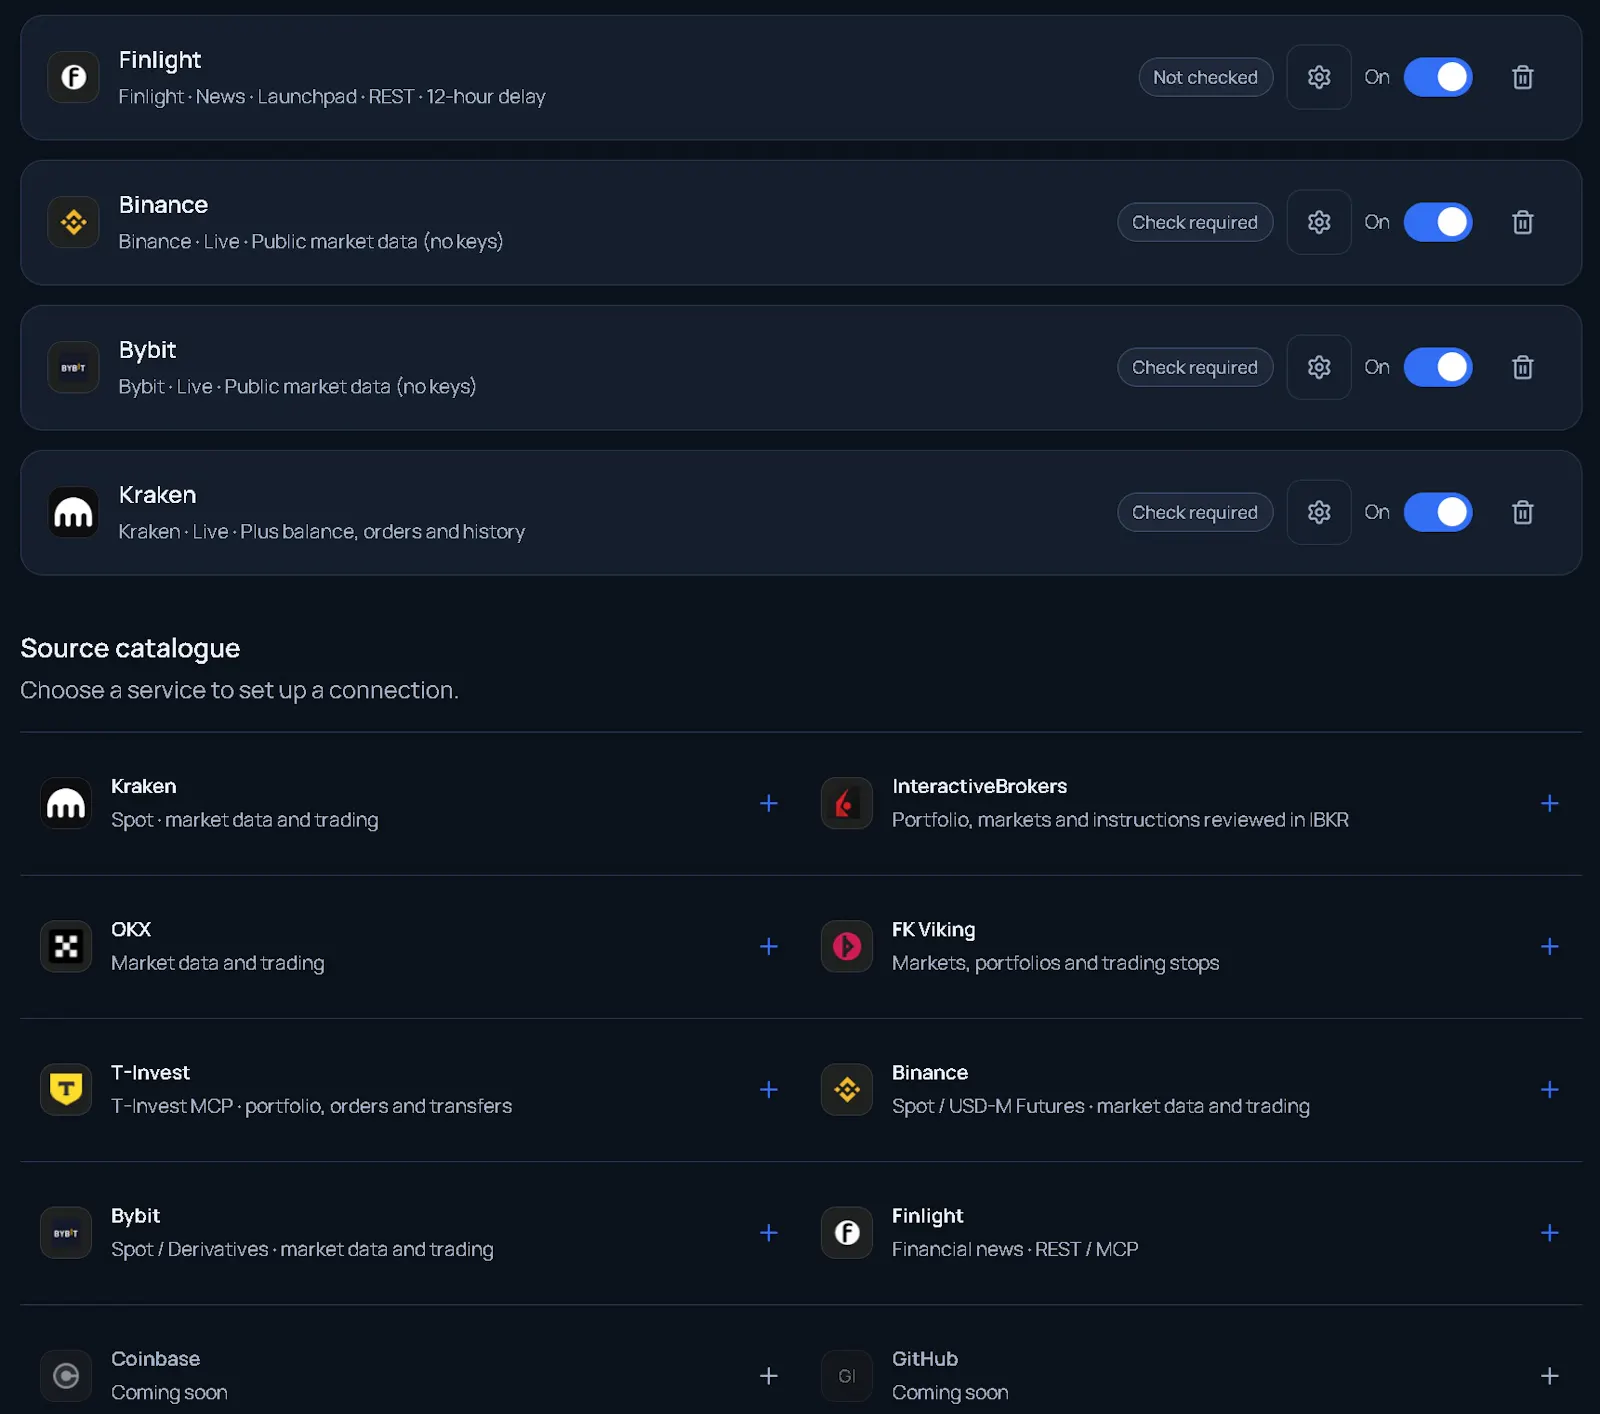The height and width of the screenshot is (1414, 1600).
Task: Click Check required badge on Kraken row
Action: pyautogui.click(x=1194, y=512)
